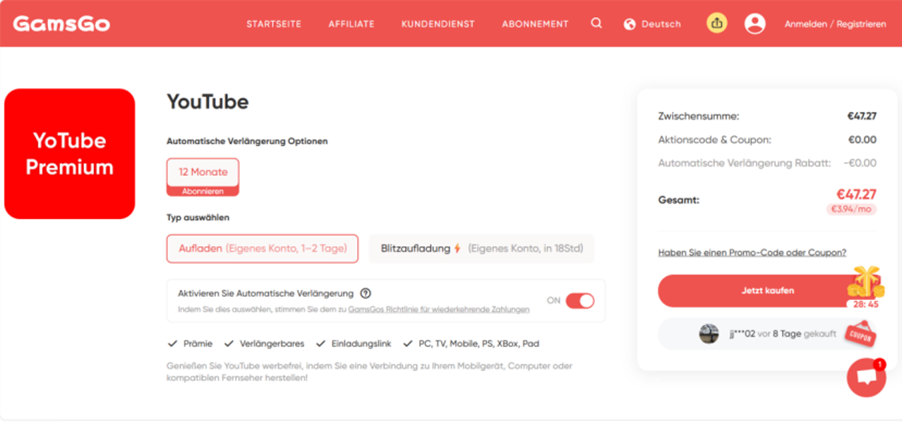Click the GamsGo logo
The width and height of the screenshot is (902, 422).
coord(48,23)
